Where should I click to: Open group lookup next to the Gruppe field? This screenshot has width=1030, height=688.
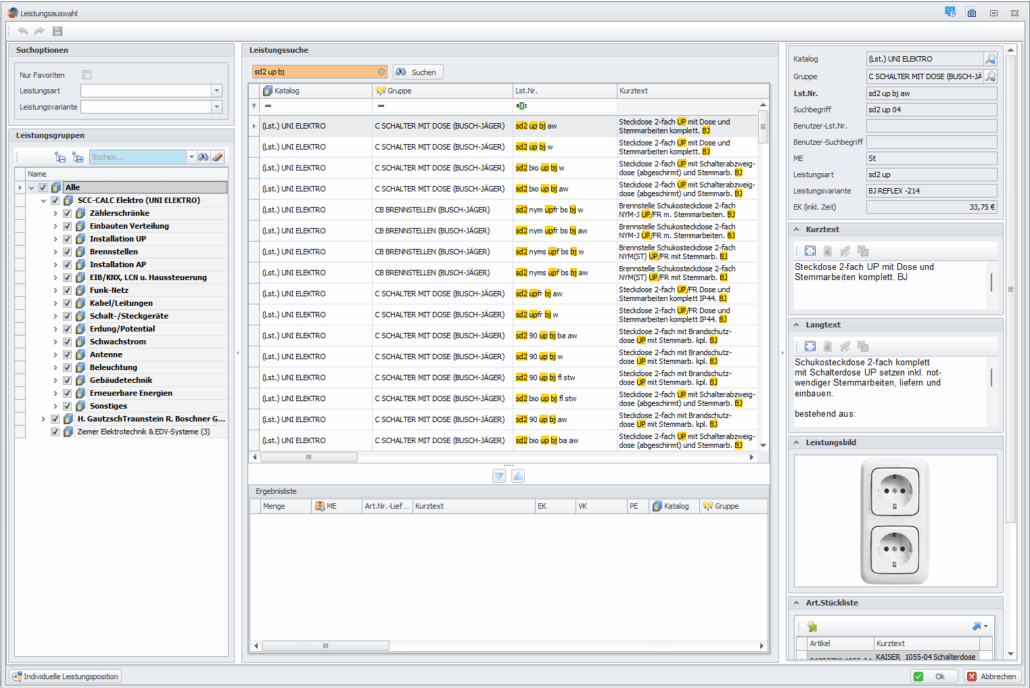[990, 76]
